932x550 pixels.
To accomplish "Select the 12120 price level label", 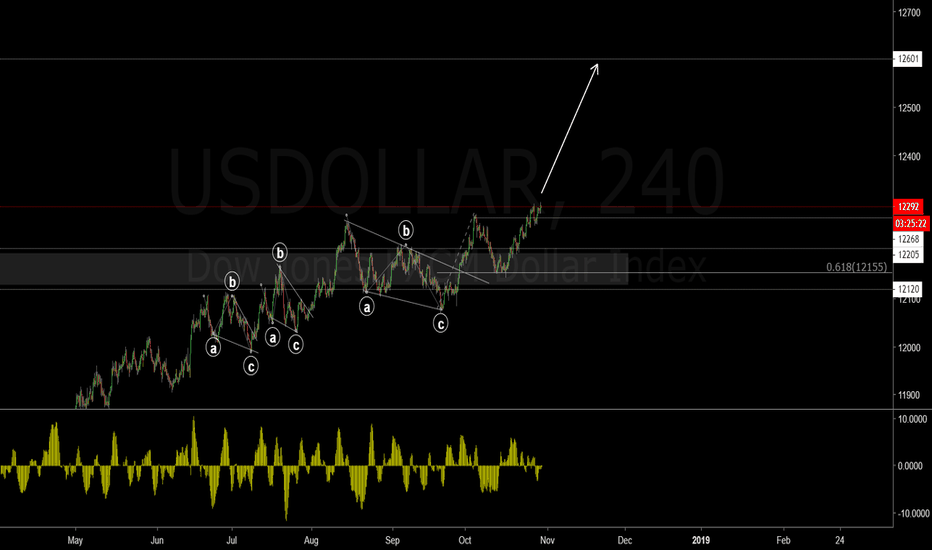I will 908,289.
